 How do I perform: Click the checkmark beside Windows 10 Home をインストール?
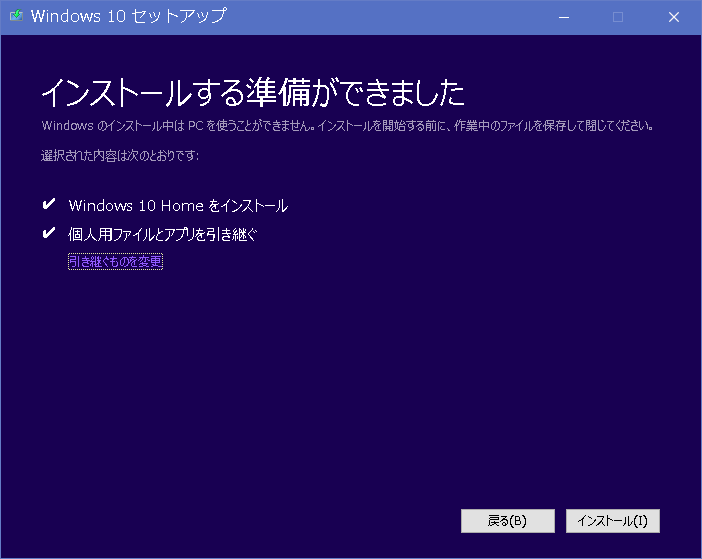click(x=49, y=204)
